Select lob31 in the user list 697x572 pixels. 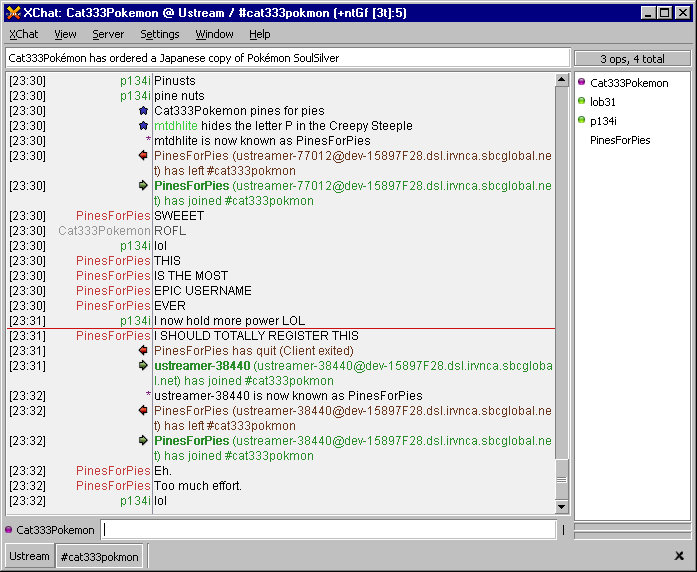603,102
